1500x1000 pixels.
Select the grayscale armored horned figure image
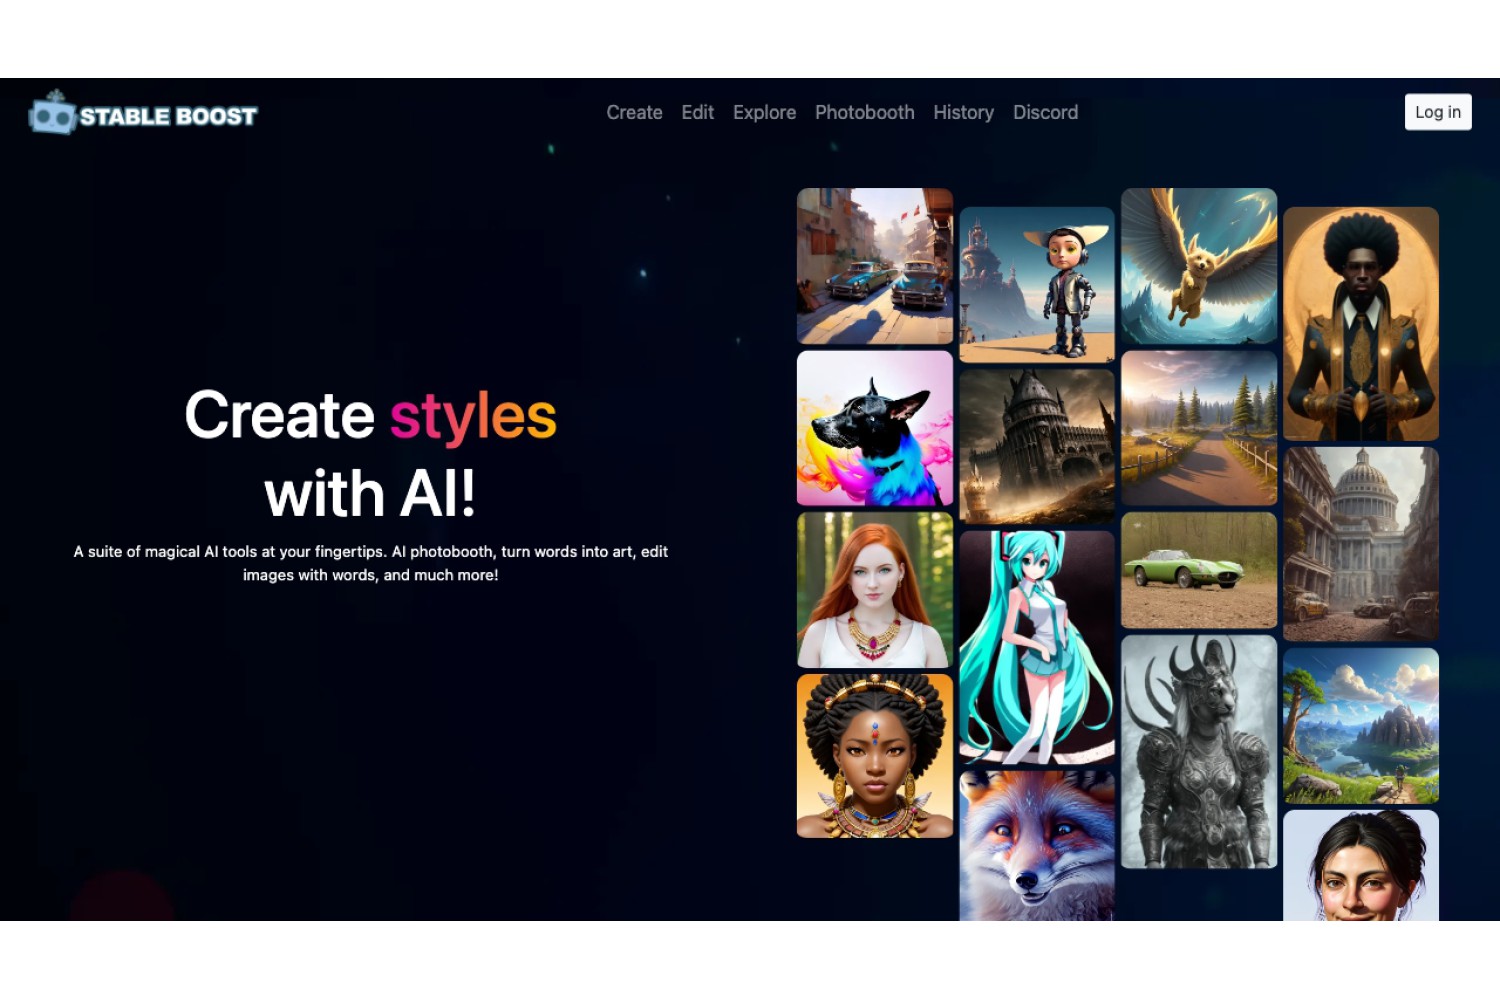click(1199, 752)
